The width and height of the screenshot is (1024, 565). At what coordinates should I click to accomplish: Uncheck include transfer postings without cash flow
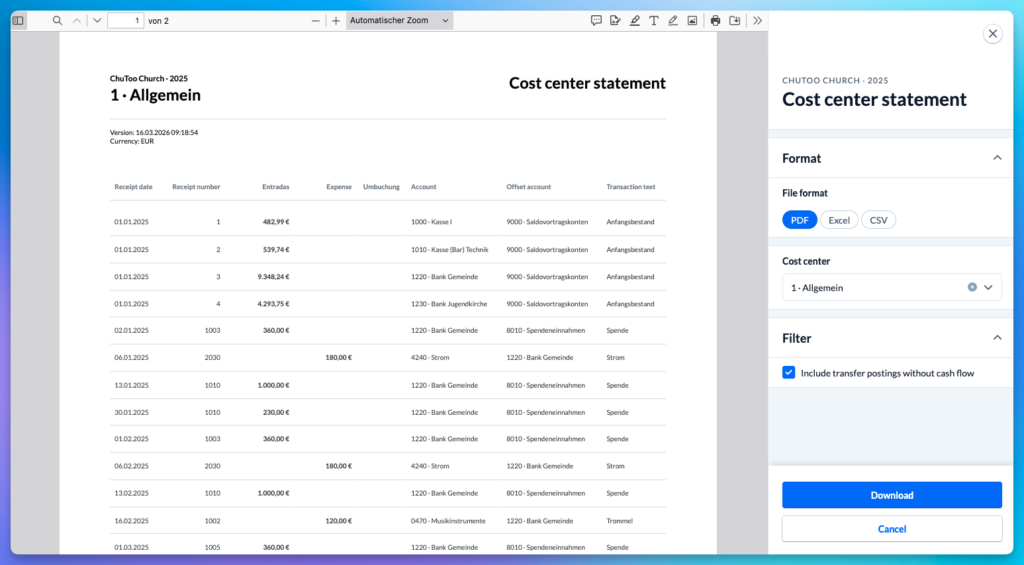pyautogui.click(x=789, y=373)
